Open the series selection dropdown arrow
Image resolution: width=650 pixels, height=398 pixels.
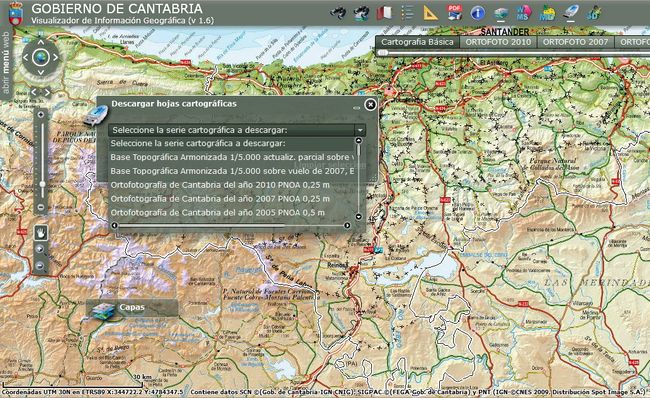[x=360, y=130]
